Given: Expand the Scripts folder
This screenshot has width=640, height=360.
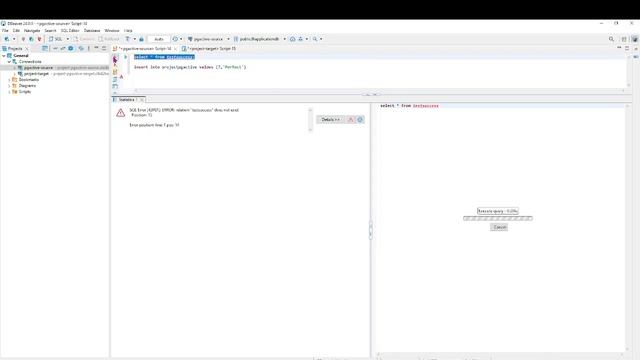Looking at the screenshot, I should pos(9,92).
